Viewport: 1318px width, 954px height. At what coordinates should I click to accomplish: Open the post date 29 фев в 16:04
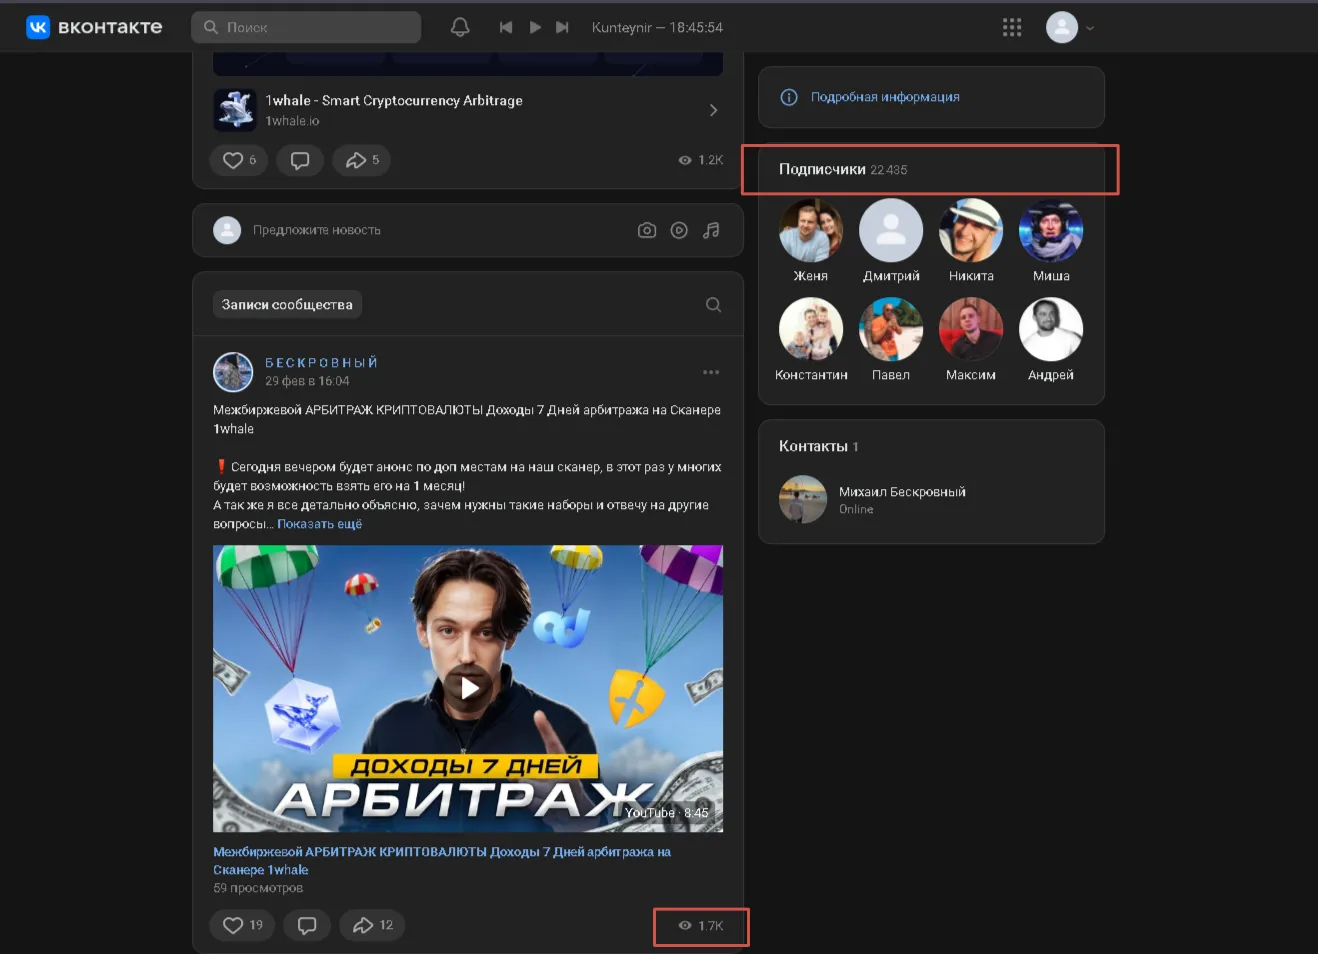click(x=307, y=381)
